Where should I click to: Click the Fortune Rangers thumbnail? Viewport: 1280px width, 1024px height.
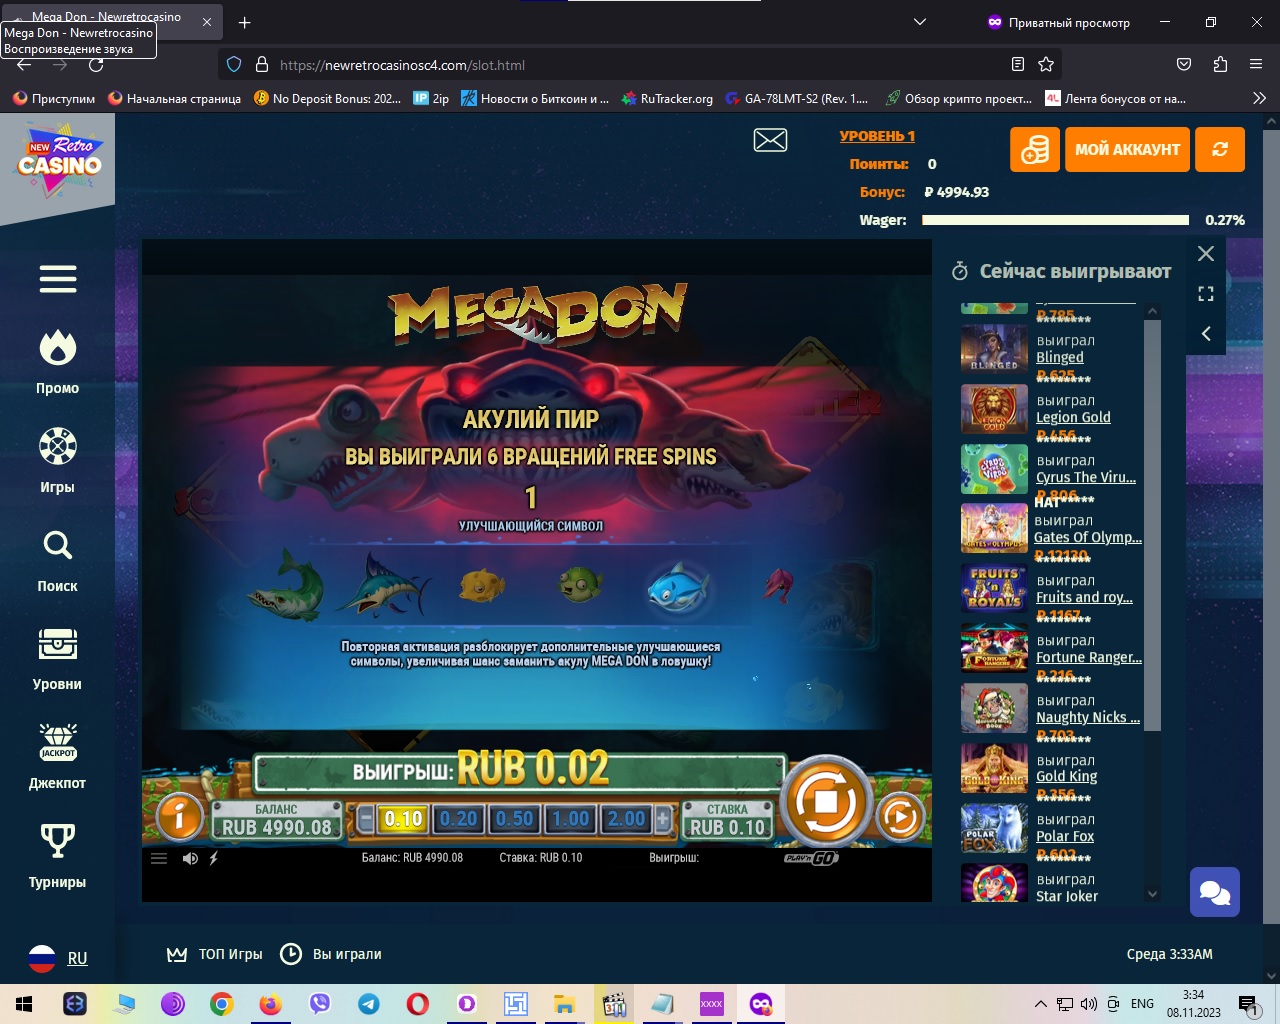(994, 649)
